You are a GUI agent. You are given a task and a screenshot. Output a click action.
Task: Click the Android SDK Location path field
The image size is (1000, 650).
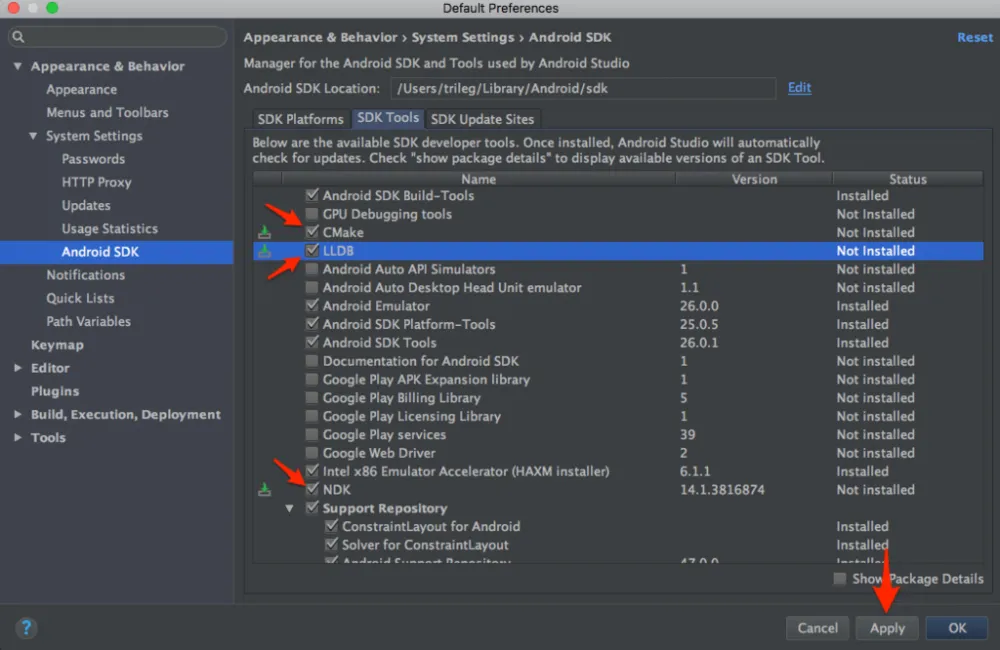(x=582, y=89)
